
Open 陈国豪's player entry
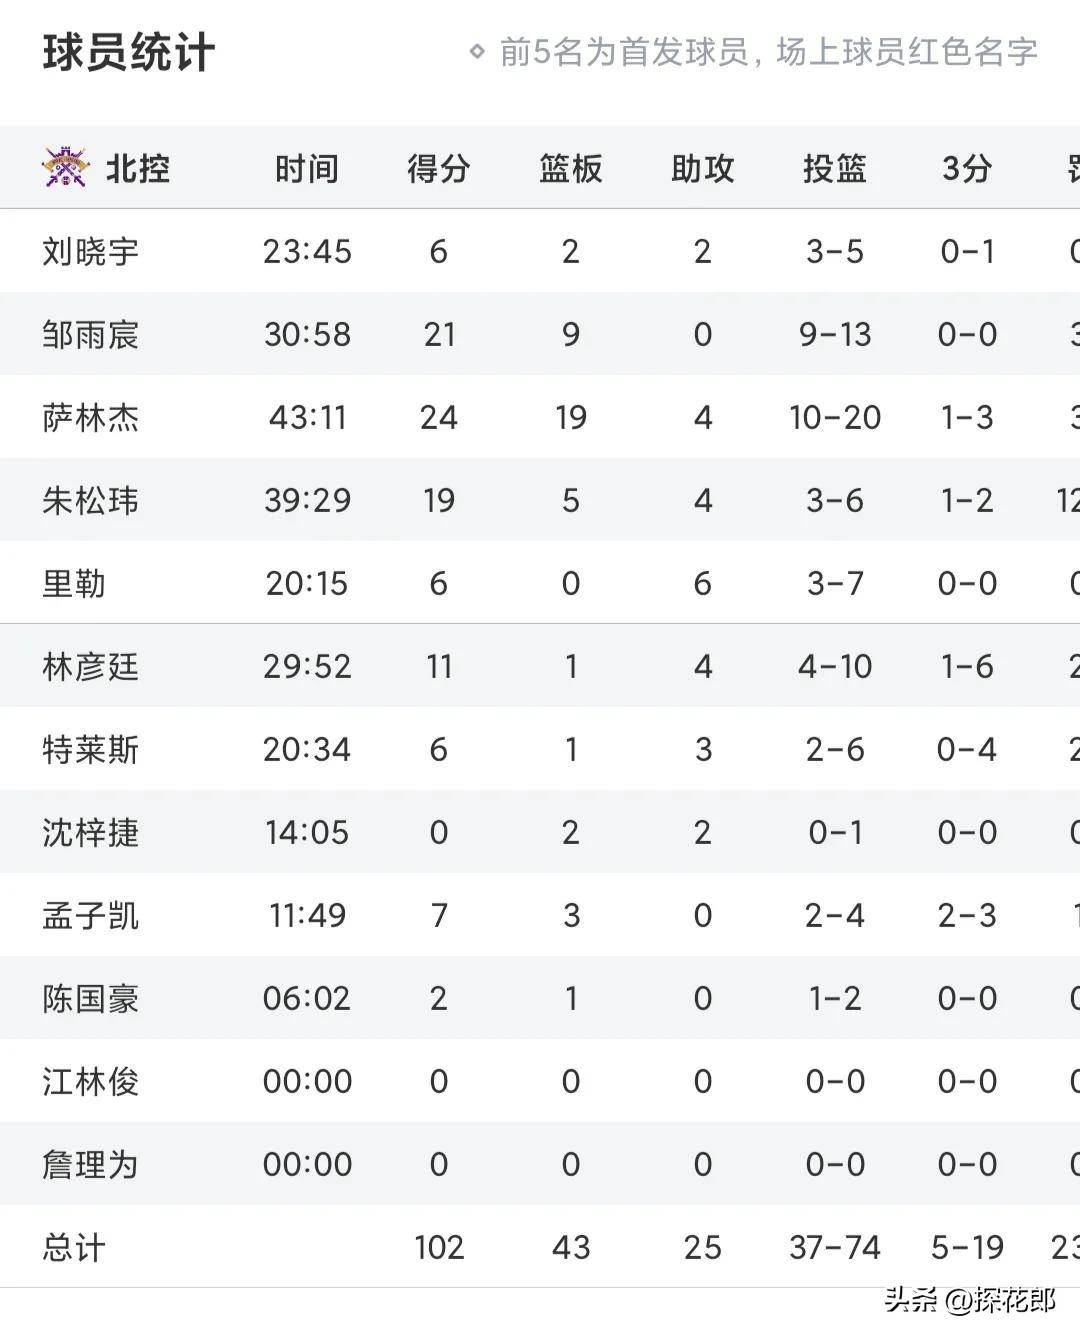(90, 998)
